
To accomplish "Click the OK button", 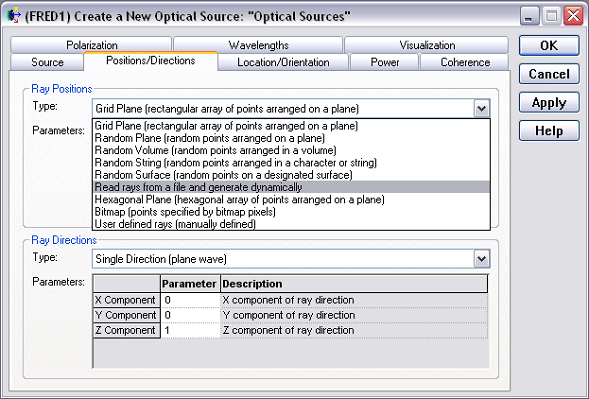I will (x=549, y=45).
